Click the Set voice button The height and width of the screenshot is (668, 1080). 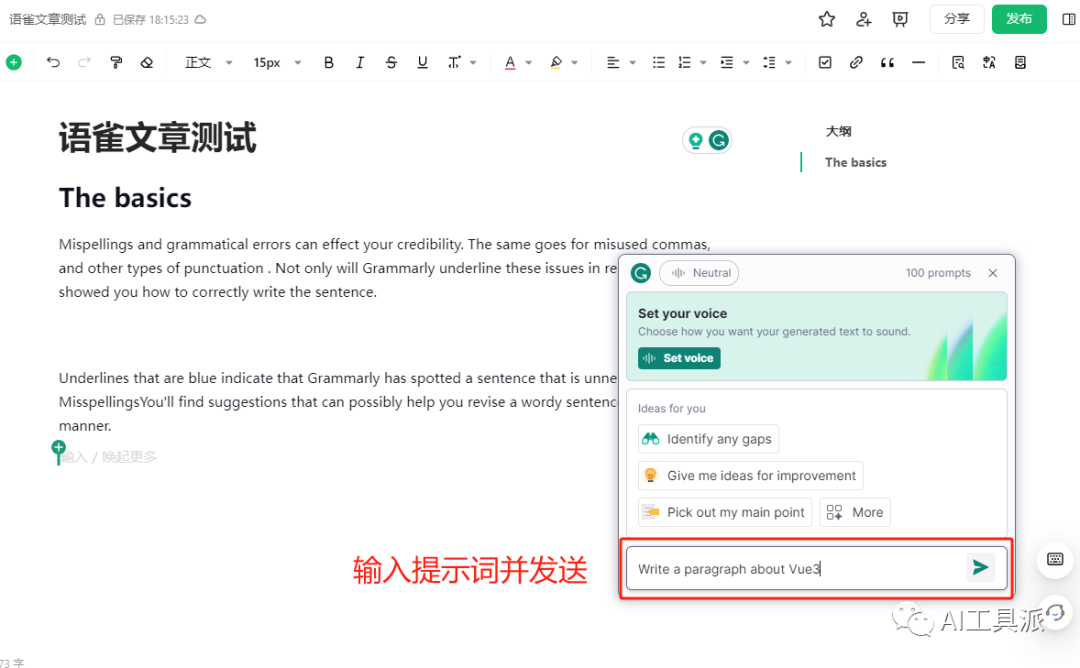pos(679,358)
